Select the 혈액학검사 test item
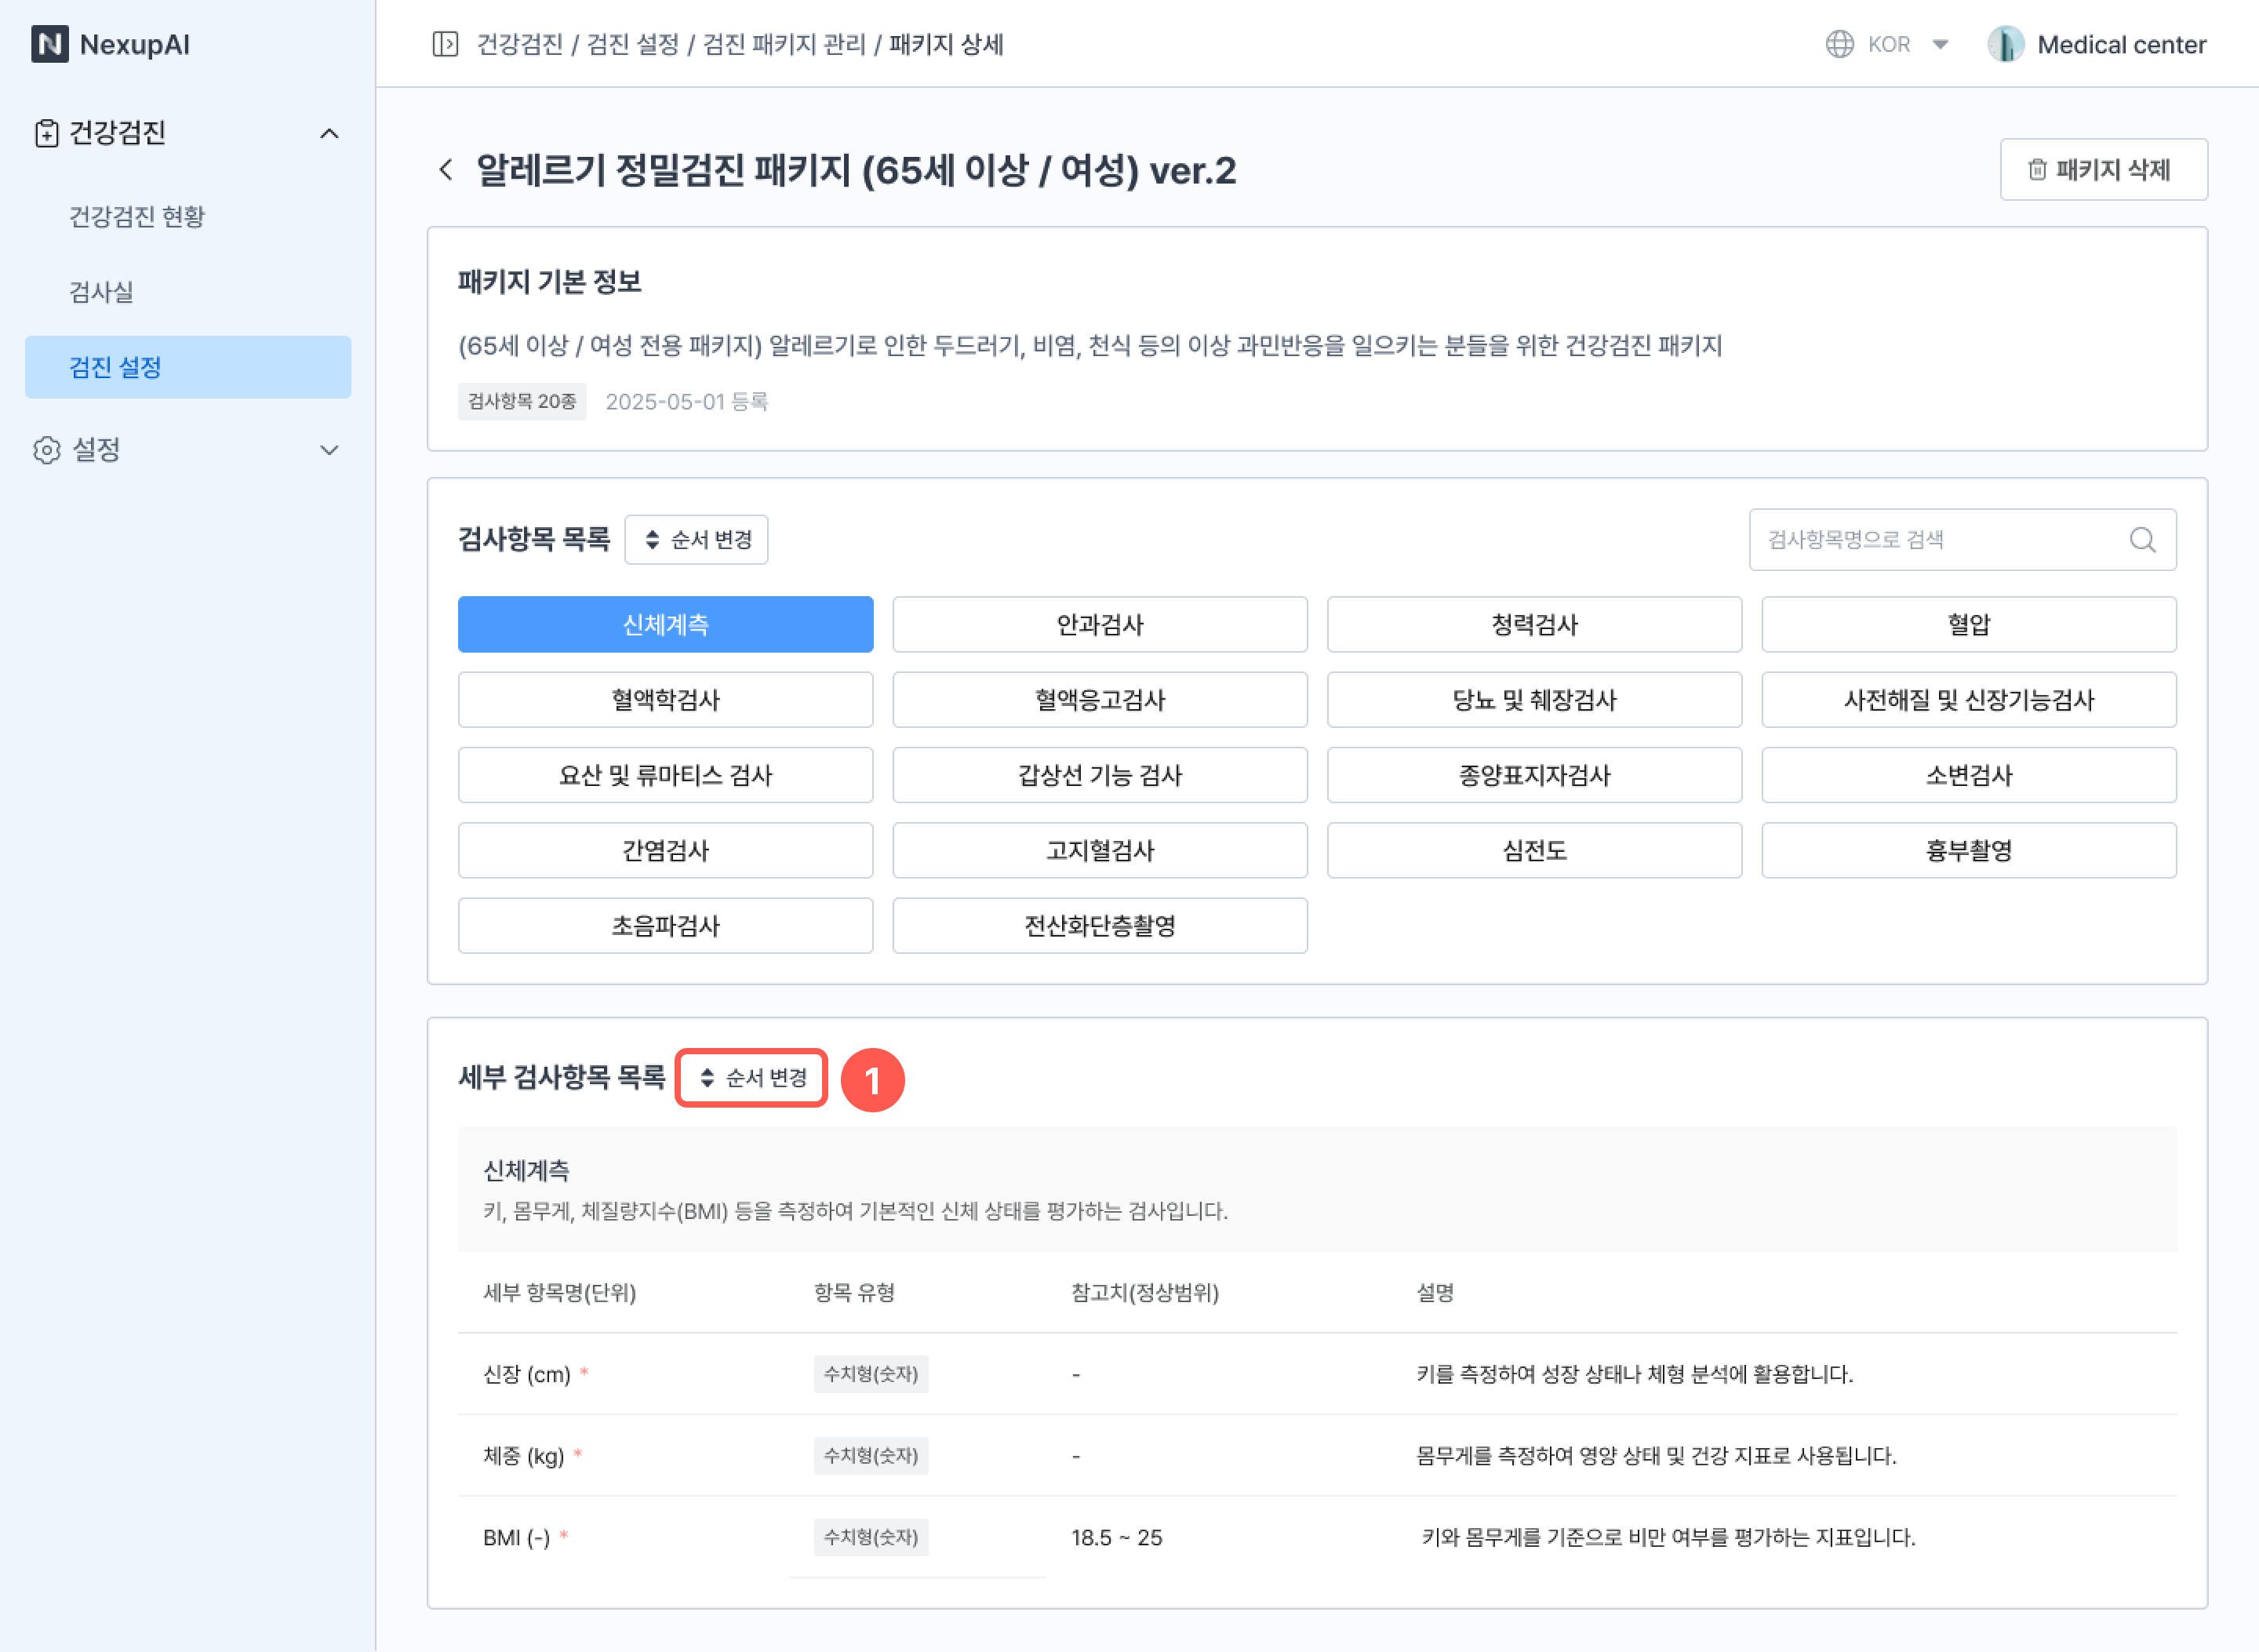The image size is (2259, 1652). click(x=665, y=700)
